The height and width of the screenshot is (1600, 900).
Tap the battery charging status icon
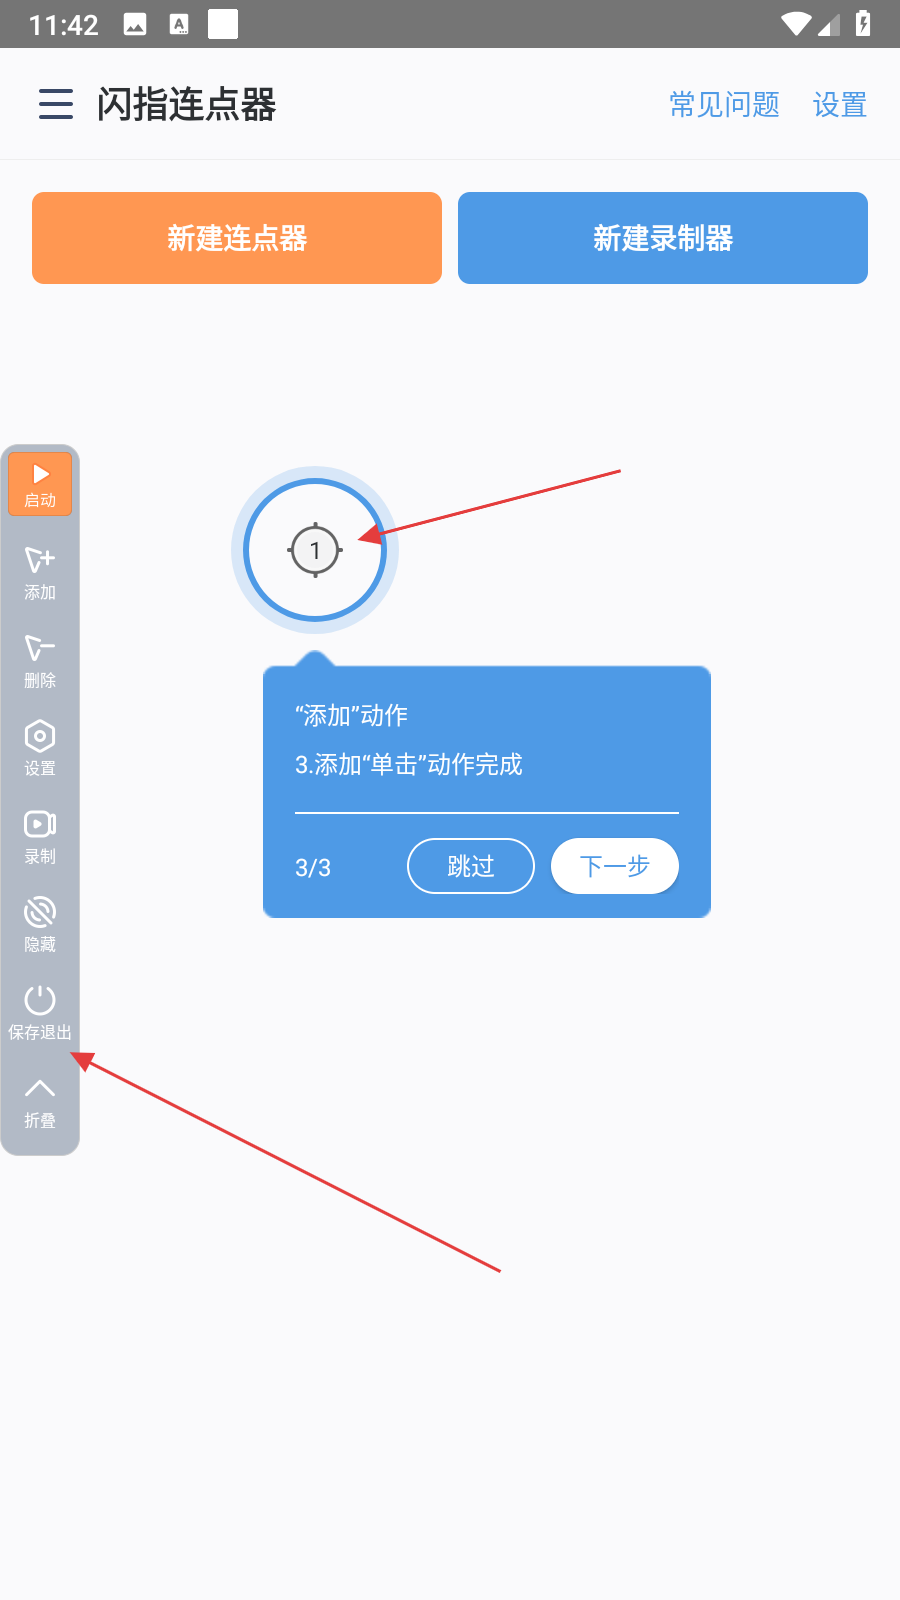tap(863, 23)
